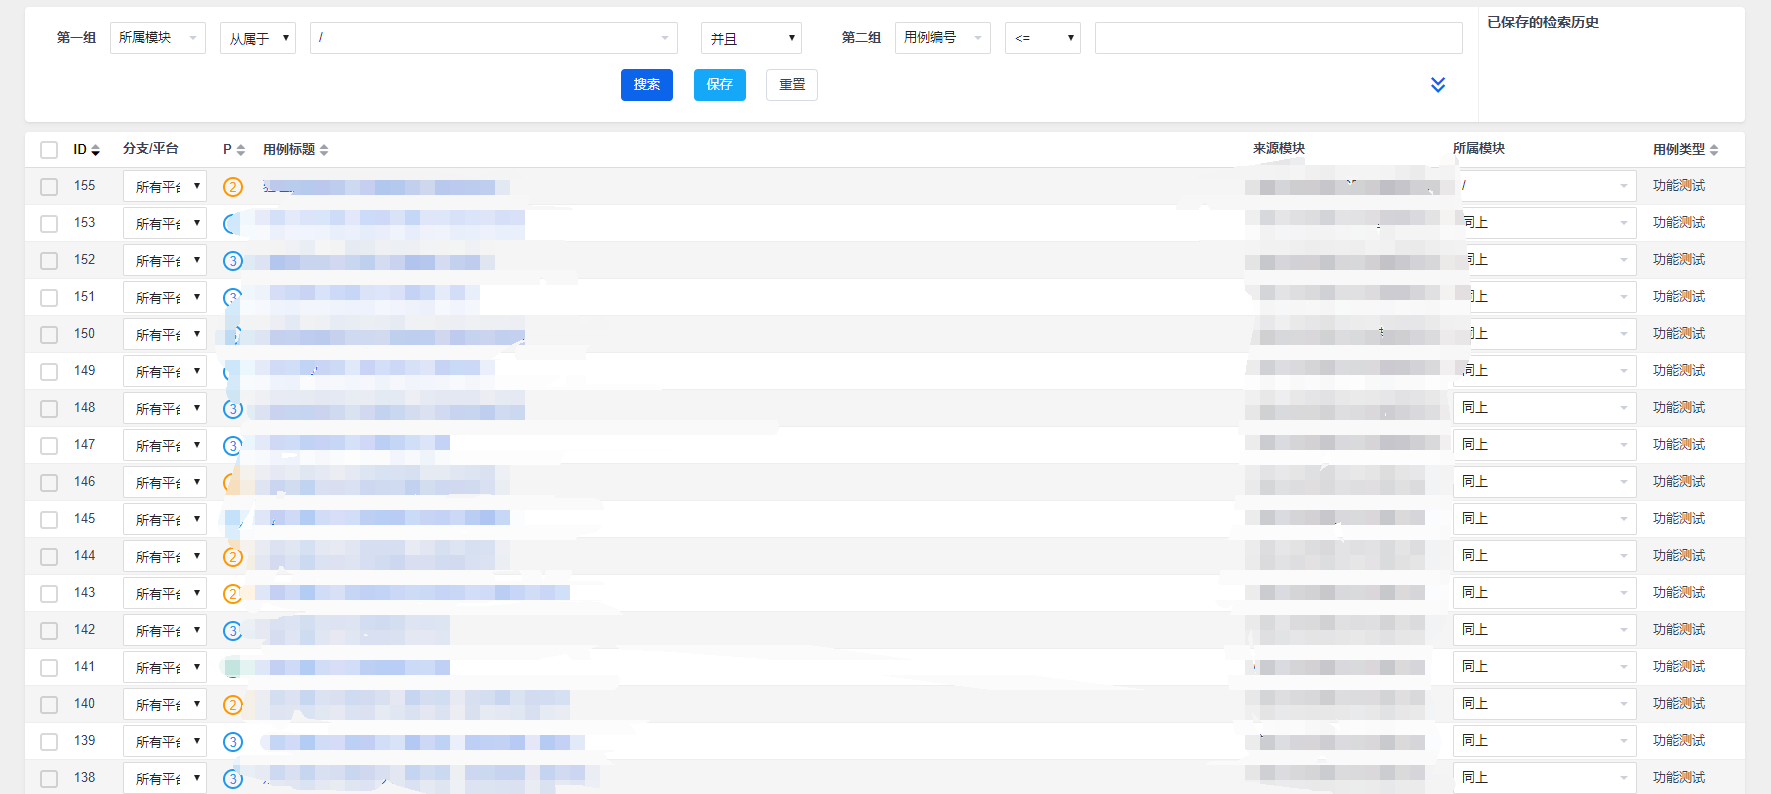Sort by 用例类型 column arrows
This screenshot has width=1771, height=794.
click(1714, 150)
